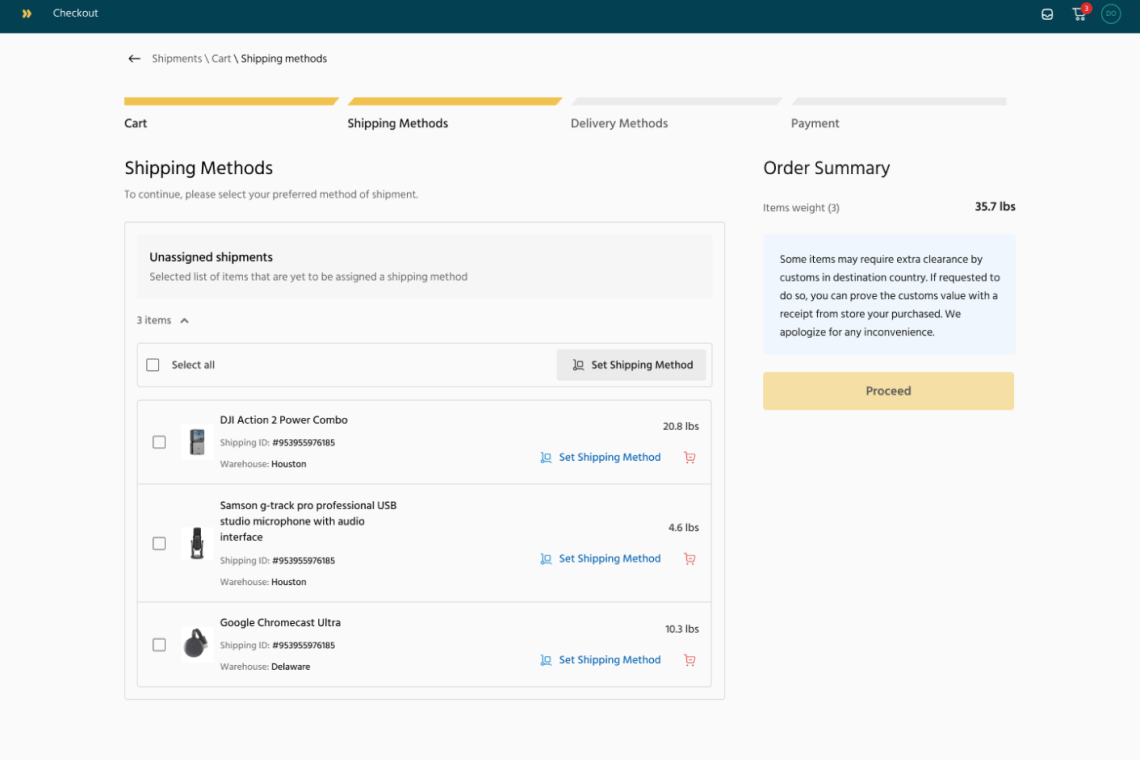Click the Unassigned shipments heading
The width and height of the screenshot is (1140, 760).
(x=211, y=257)
